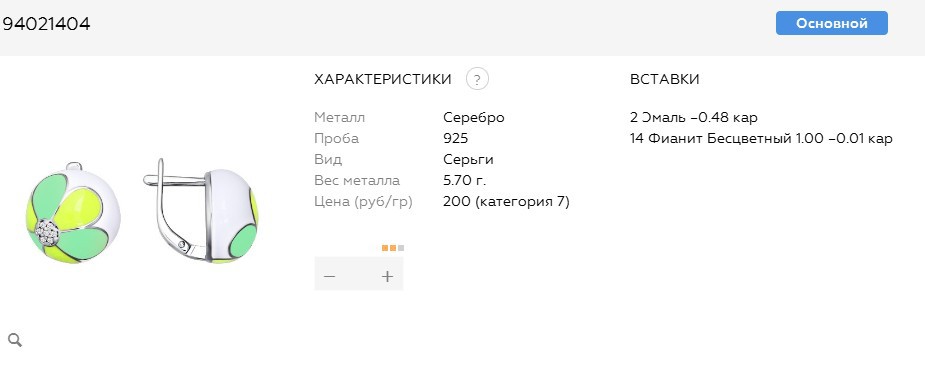Click the ХАРАКТЕРИСТИКИ section heading
This screenshot has width=925, height=365.
point(383,79)
